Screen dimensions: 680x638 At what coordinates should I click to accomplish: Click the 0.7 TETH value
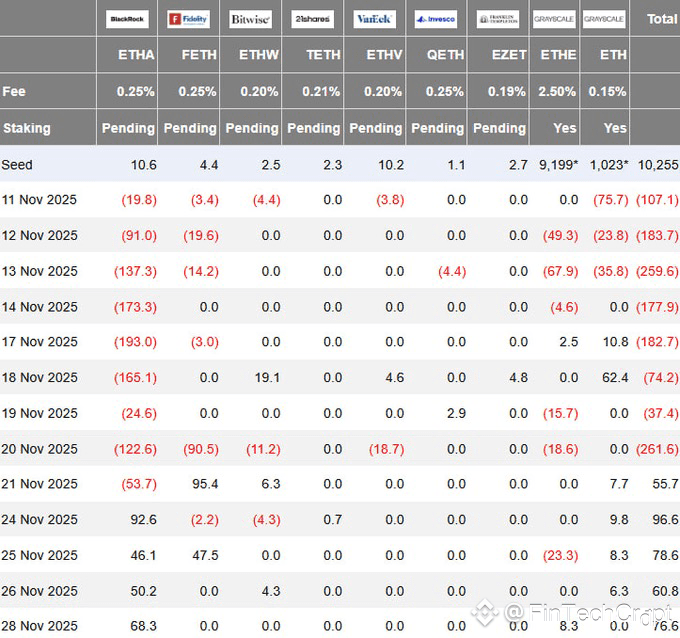[333, 520]
